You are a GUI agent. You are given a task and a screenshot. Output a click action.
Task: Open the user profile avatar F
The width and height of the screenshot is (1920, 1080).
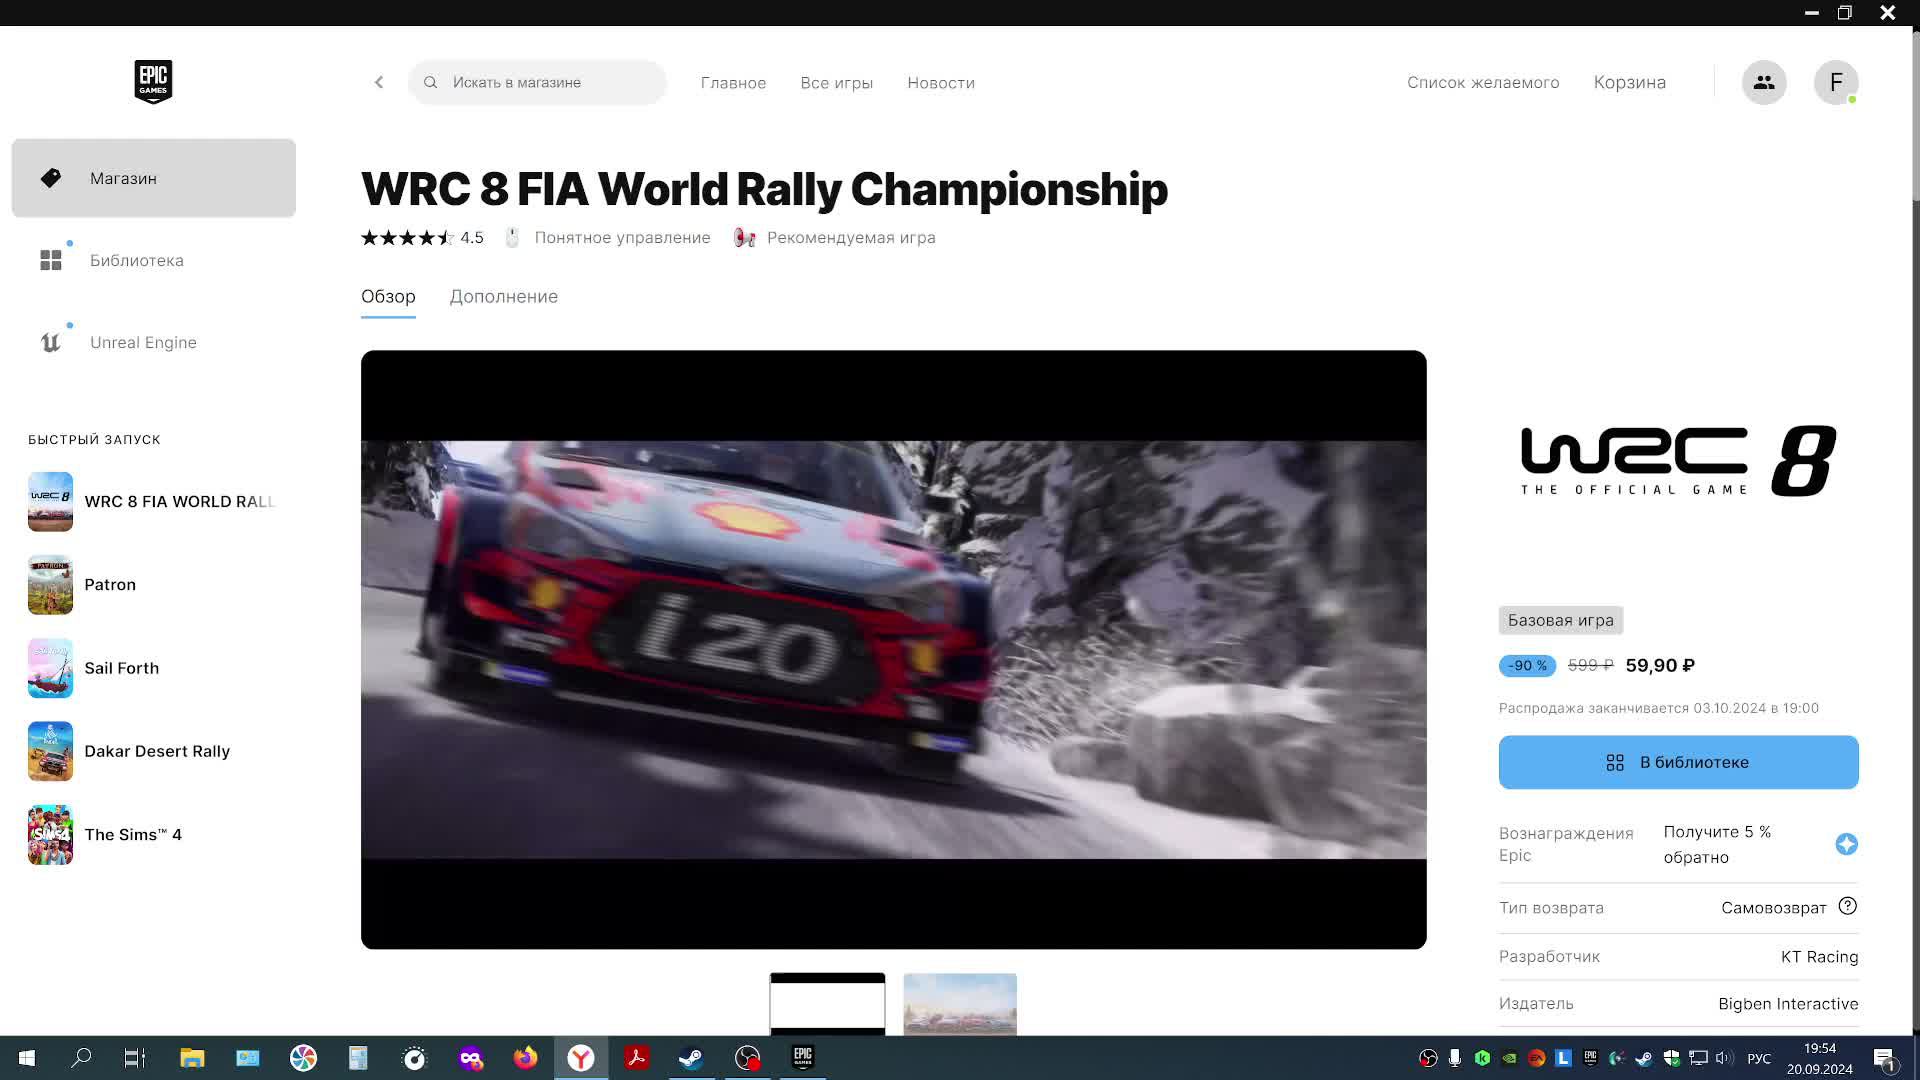click(x=1835, y=82)
